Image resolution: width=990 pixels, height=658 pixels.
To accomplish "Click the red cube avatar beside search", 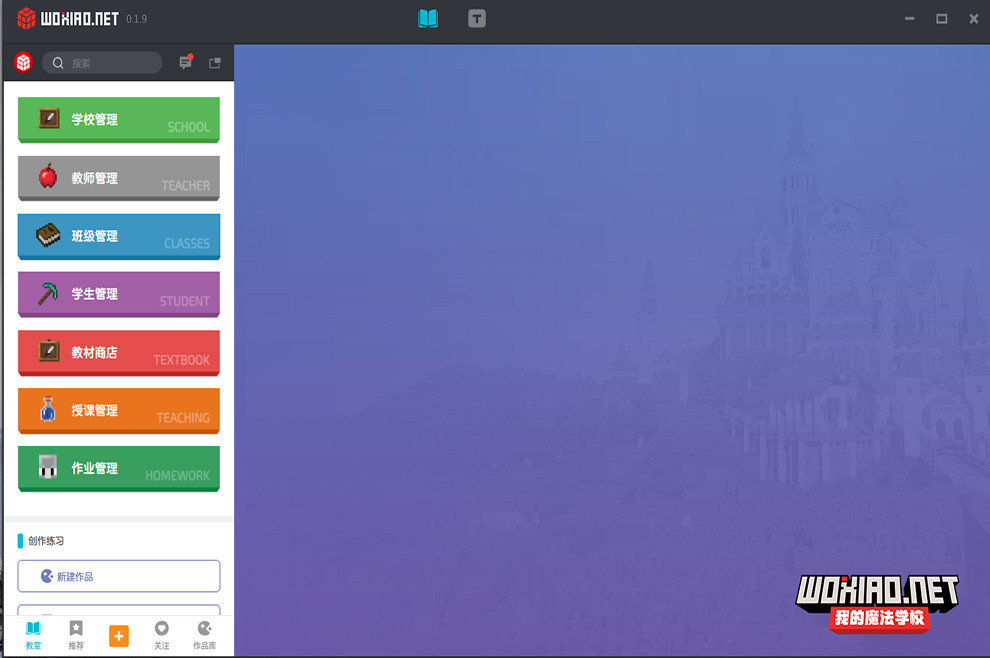I will pyautogui.click(x=23, y=63).
